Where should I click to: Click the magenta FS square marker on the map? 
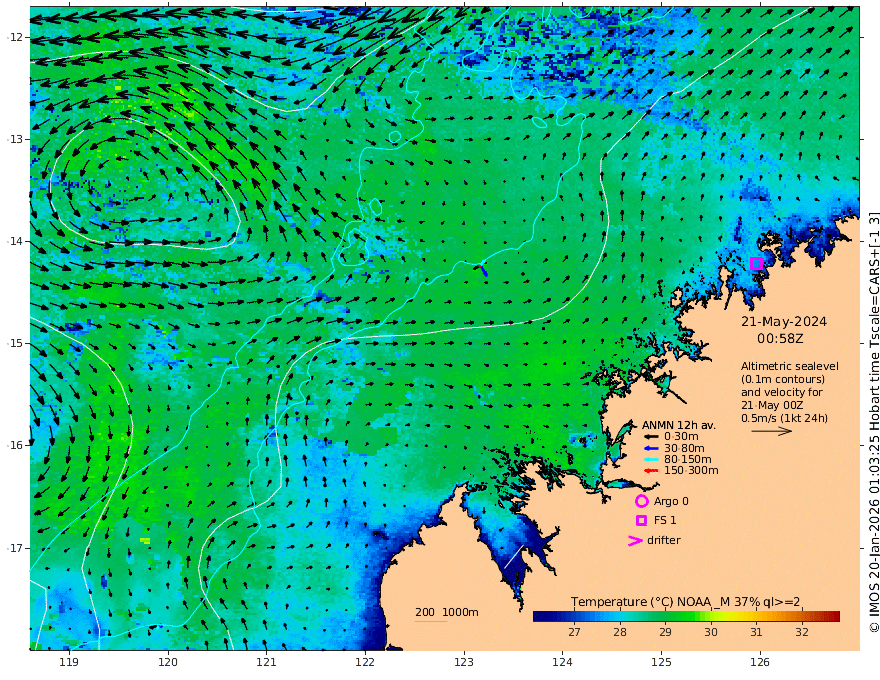[756, 263]
